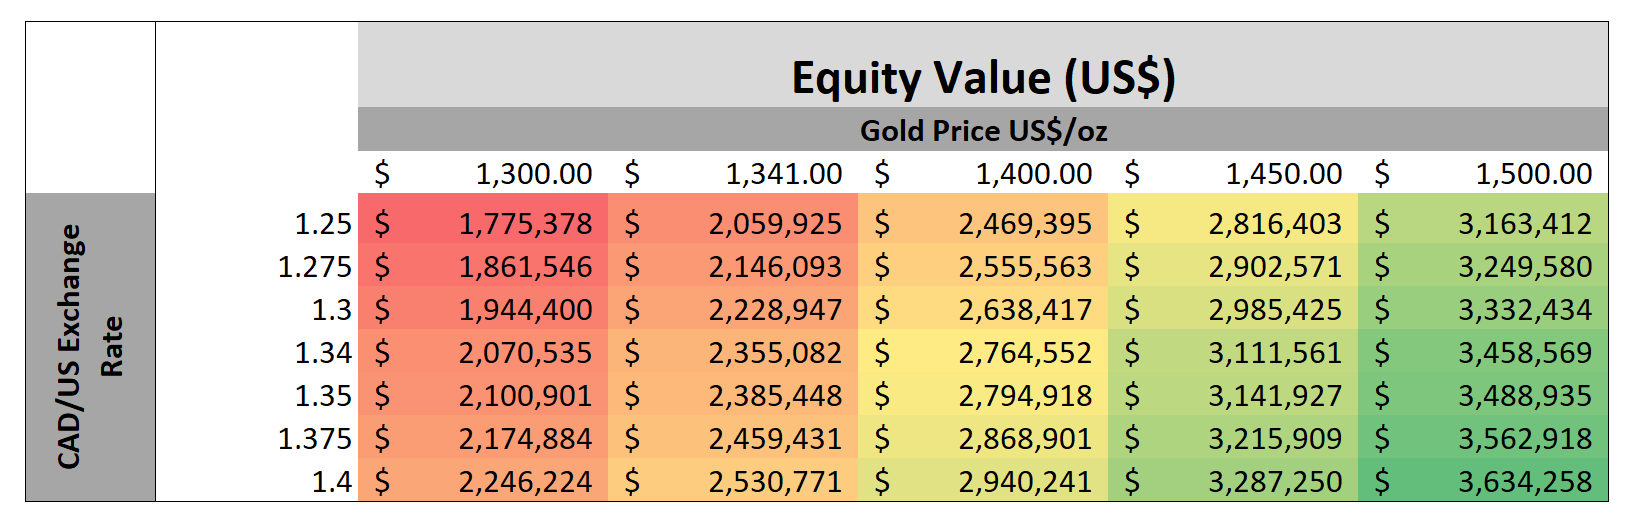Screen dimensions: 1631x521
Task: Select the cell with 2,902,571
Action: pos(1275,267)
